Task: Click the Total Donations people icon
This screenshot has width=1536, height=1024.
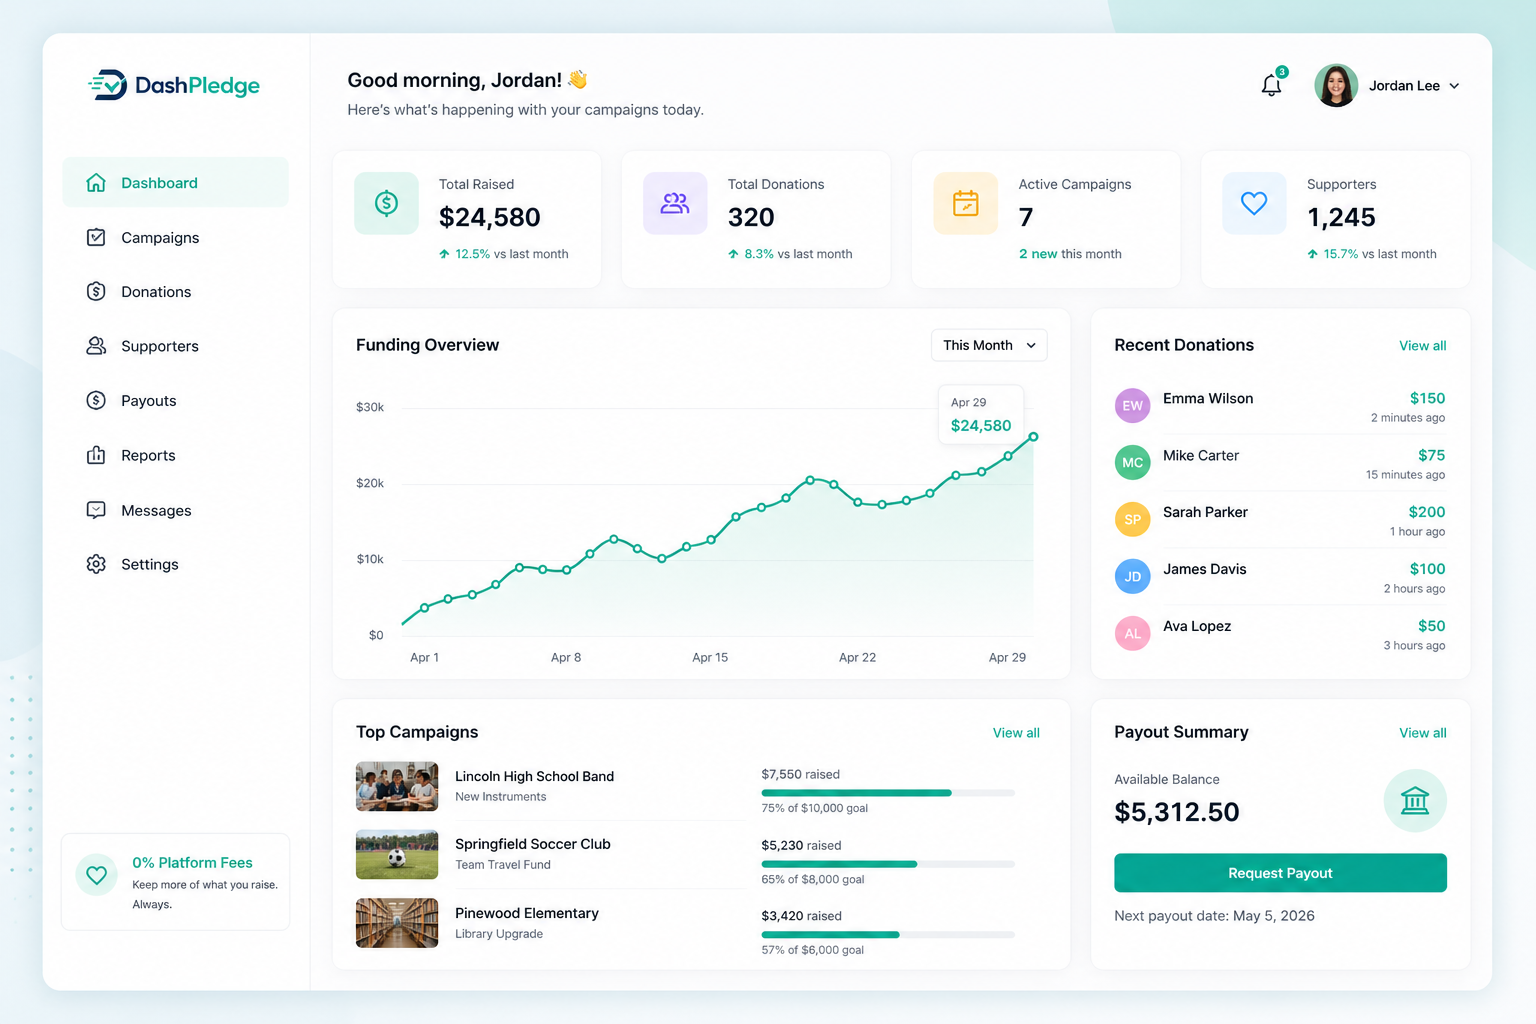Action: click(675, 203)
